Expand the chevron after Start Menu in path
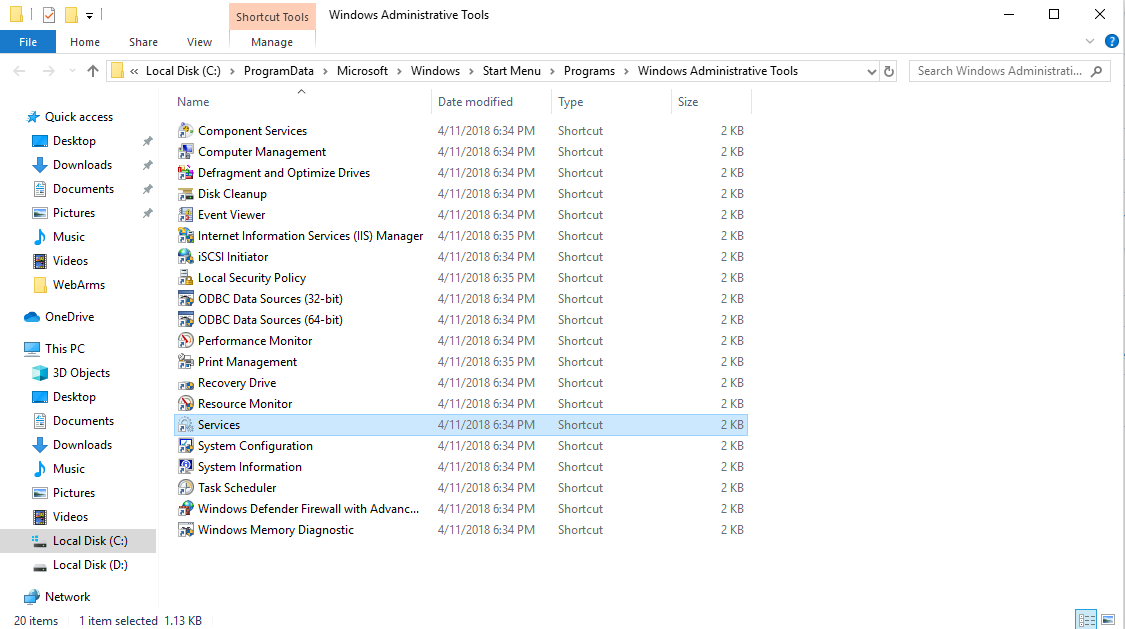 point(552,71)
